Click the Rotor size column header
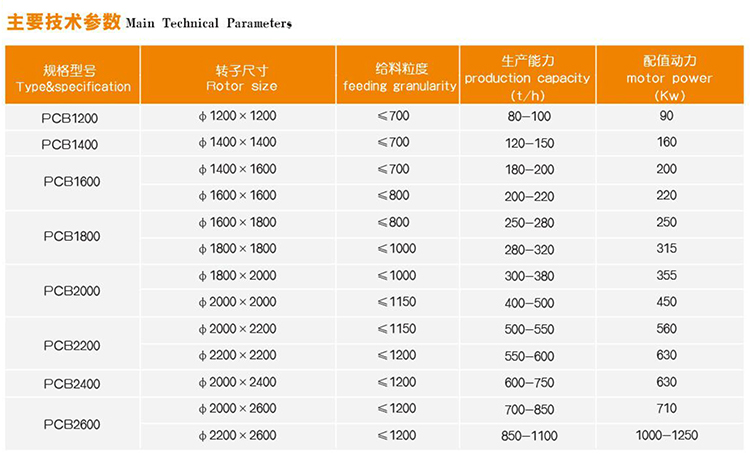 pos(238,78)
